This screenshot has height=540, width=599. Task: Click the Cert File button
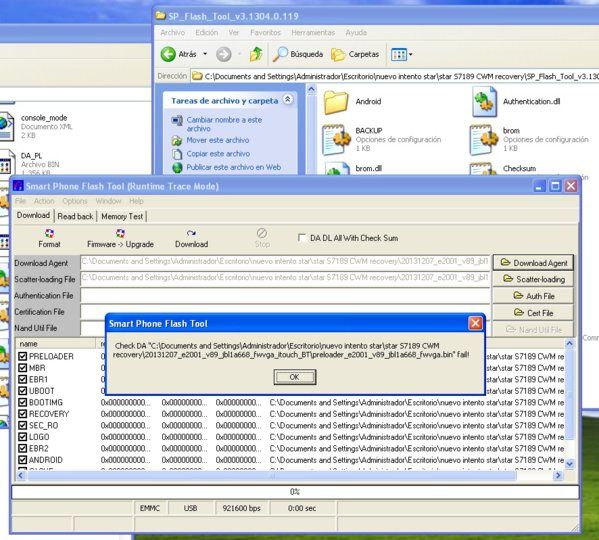pyautogui.click(x=533, y=313)
